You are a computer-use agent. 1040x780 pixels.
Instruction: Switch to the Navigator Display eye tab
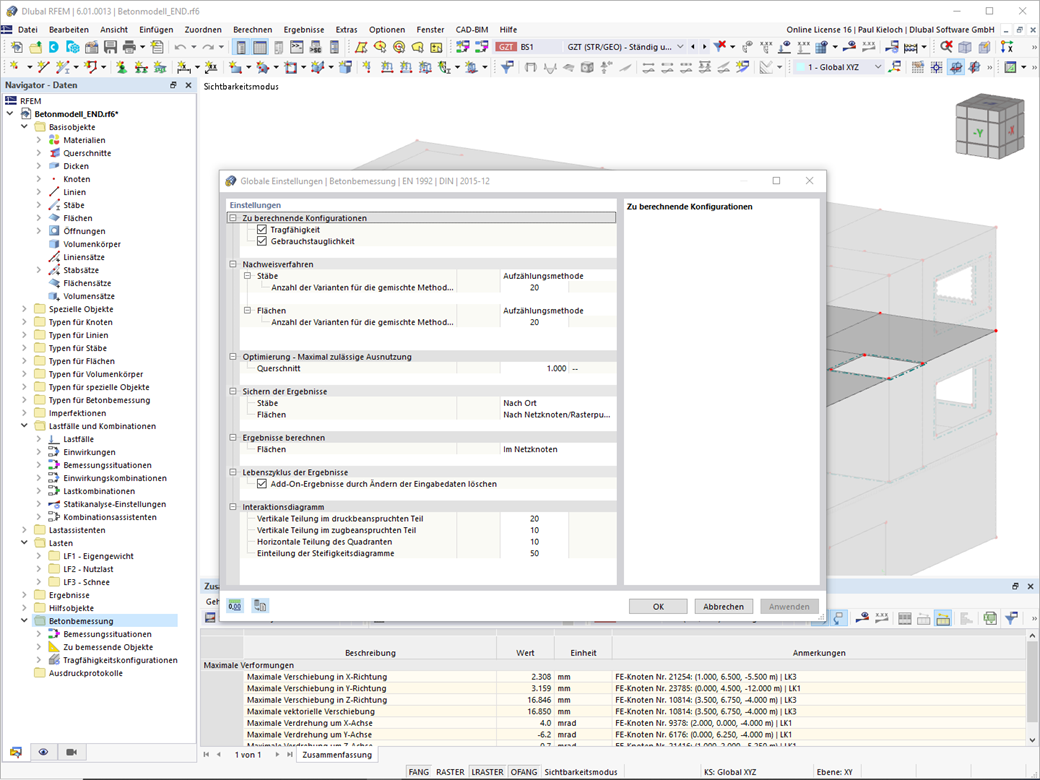click(x=43, y=752)
